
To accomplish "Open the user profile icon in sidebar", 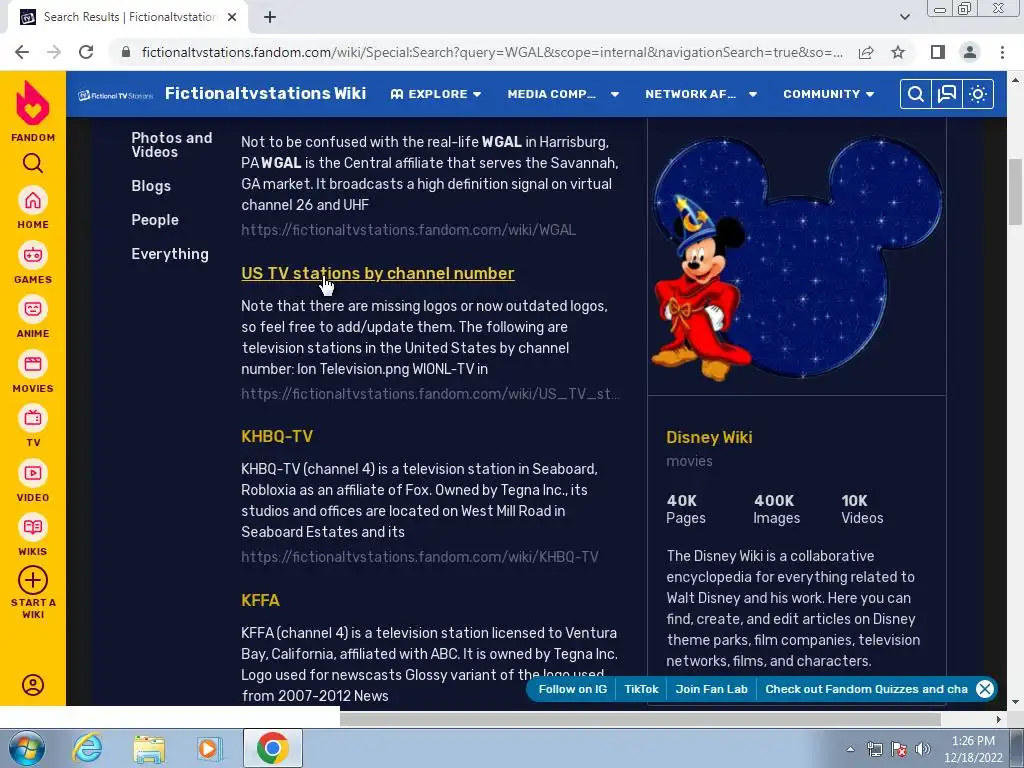I will pyautogui.click(x=33, y=684).
